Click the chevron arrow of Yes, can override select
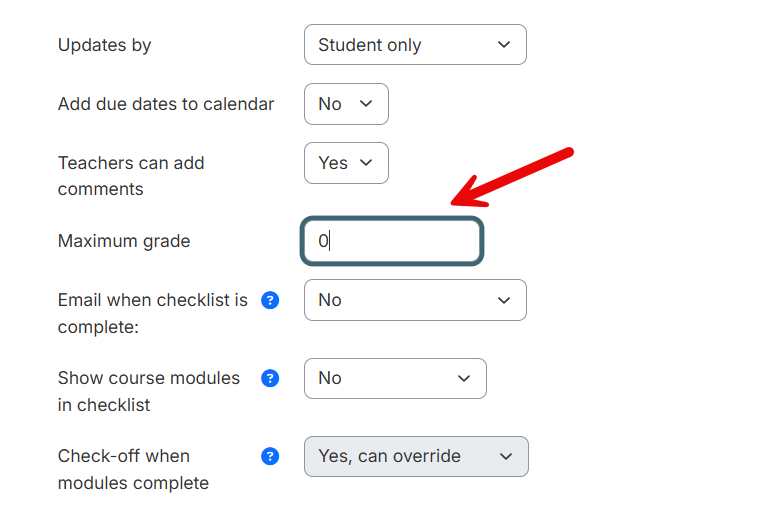The height and width of the screenshot is (505, 757). point(506,456)
